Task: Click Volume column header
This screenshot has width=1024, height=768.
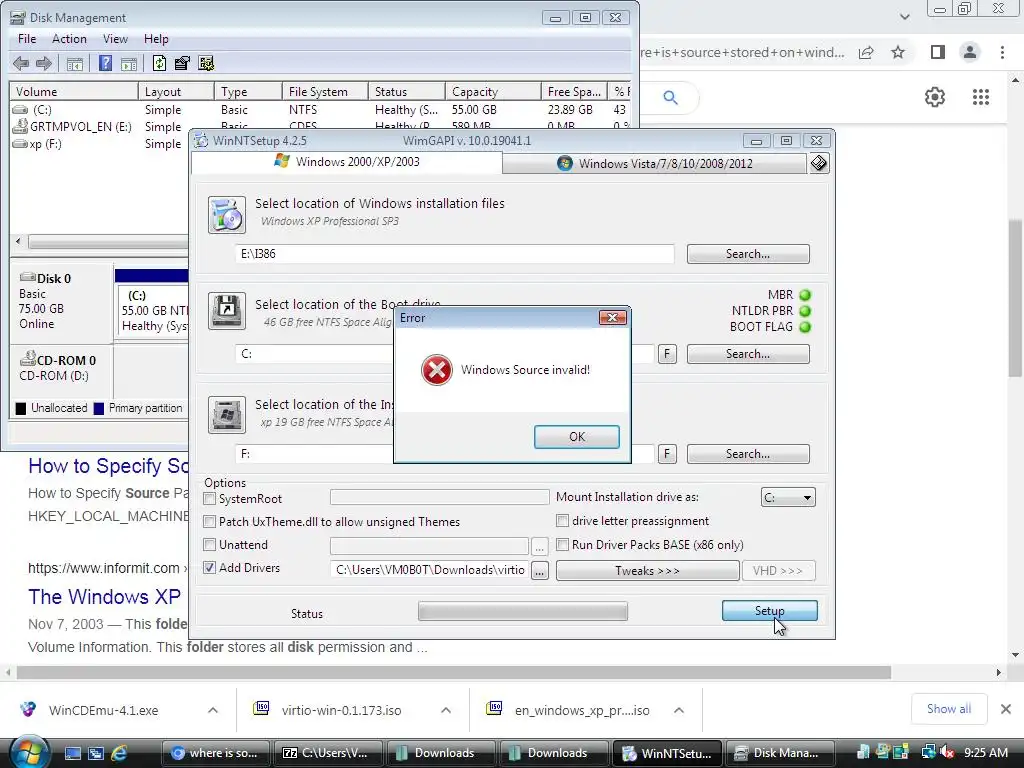Action: coord(74,91)
